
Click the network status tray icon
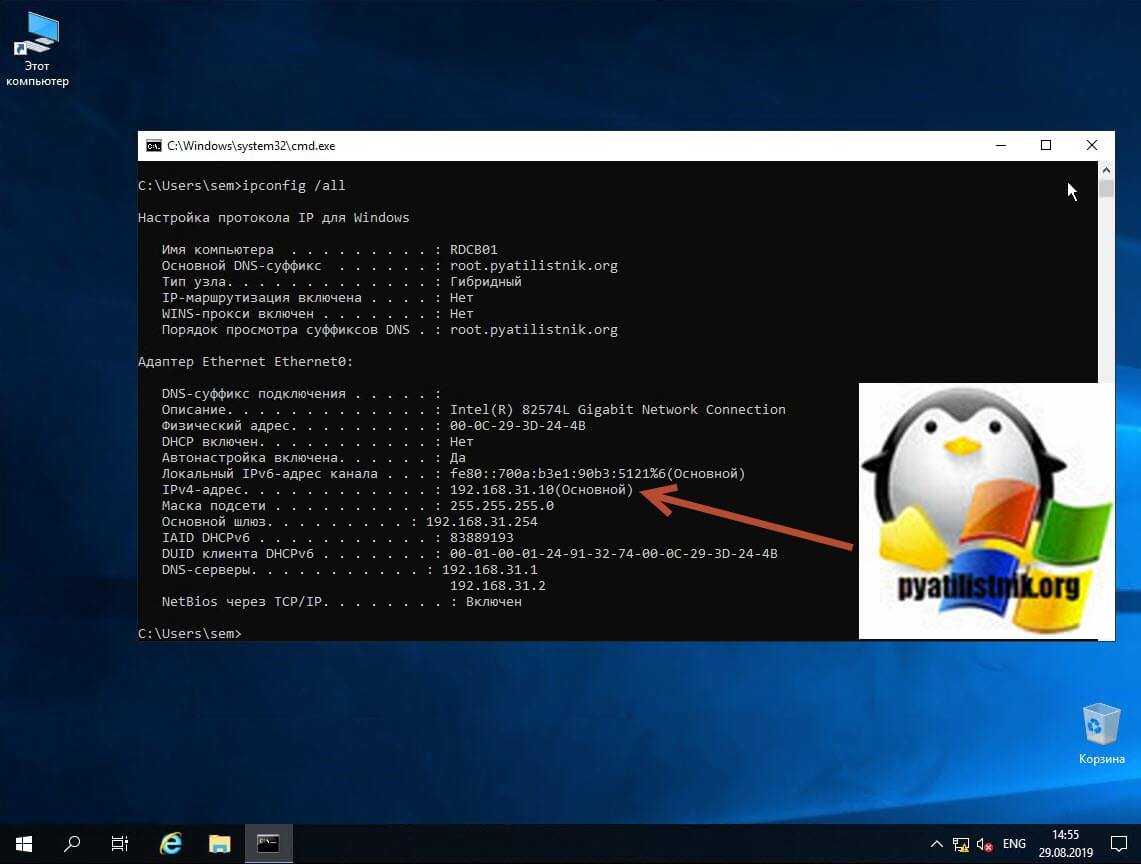[961, 844]
